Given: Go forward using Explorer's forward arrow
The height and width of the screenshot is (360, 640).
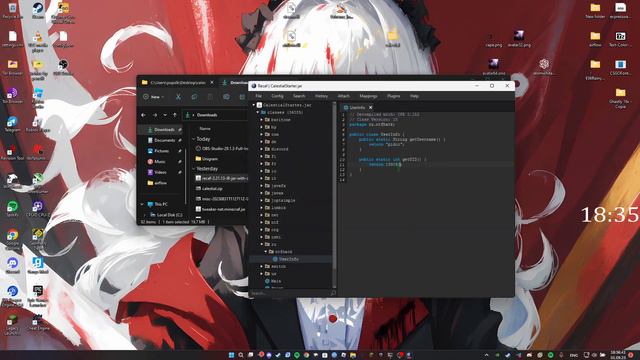Looking at the screenshot, I should pyautogui.click(x=155, y=115).
